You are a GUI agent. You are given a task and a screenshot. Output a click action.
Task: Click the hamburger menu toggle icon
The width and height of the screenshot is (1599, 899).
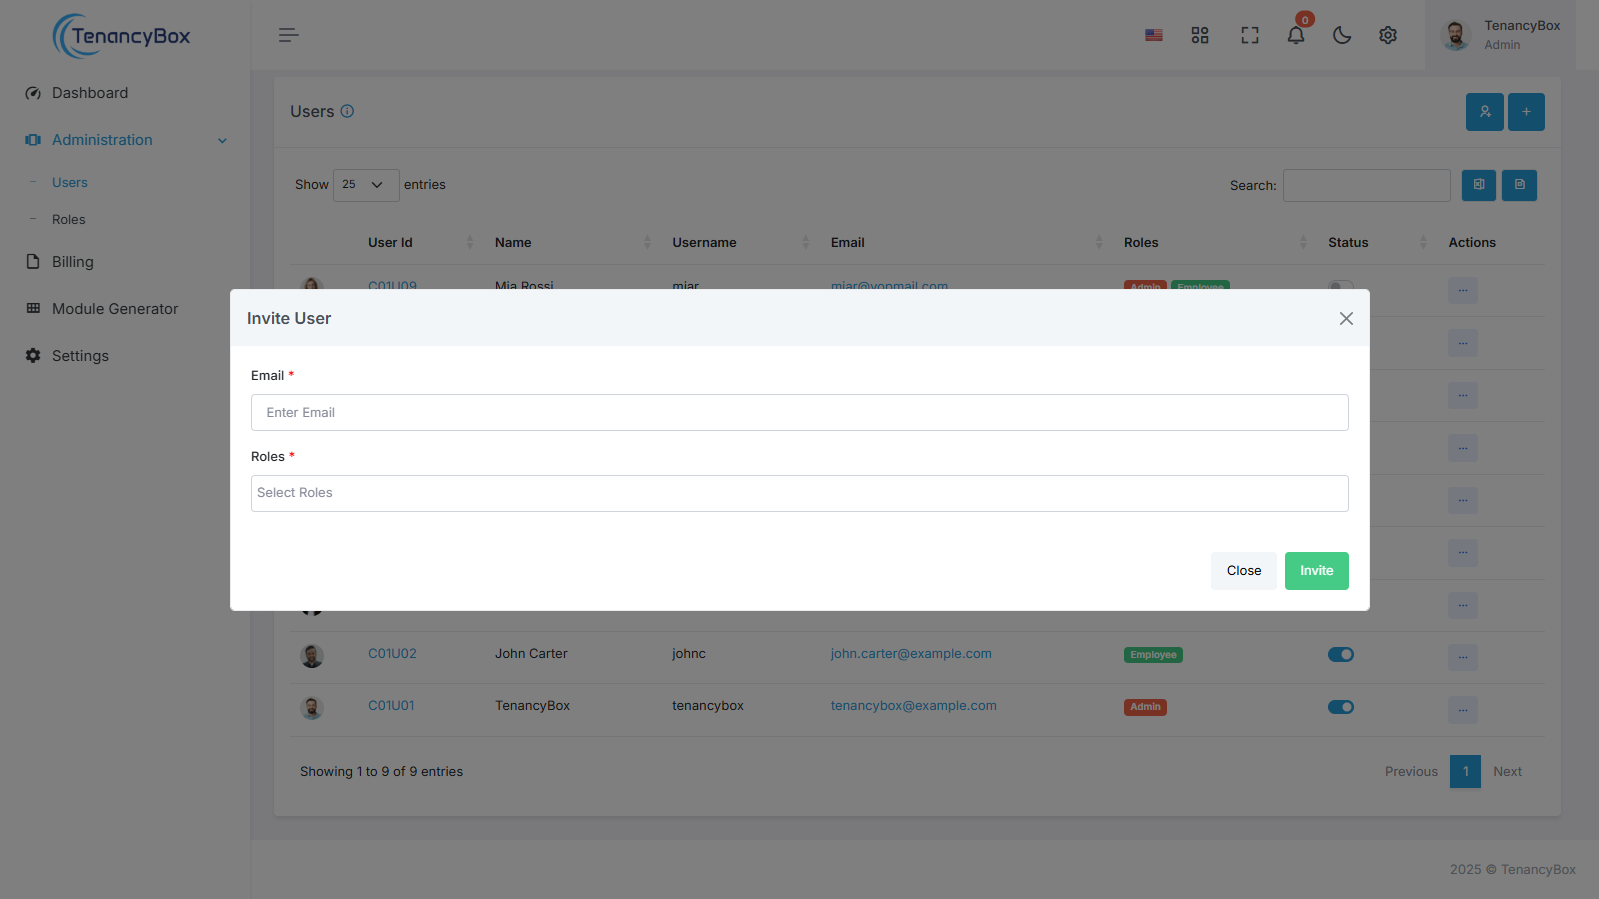[x=288, y=35]
